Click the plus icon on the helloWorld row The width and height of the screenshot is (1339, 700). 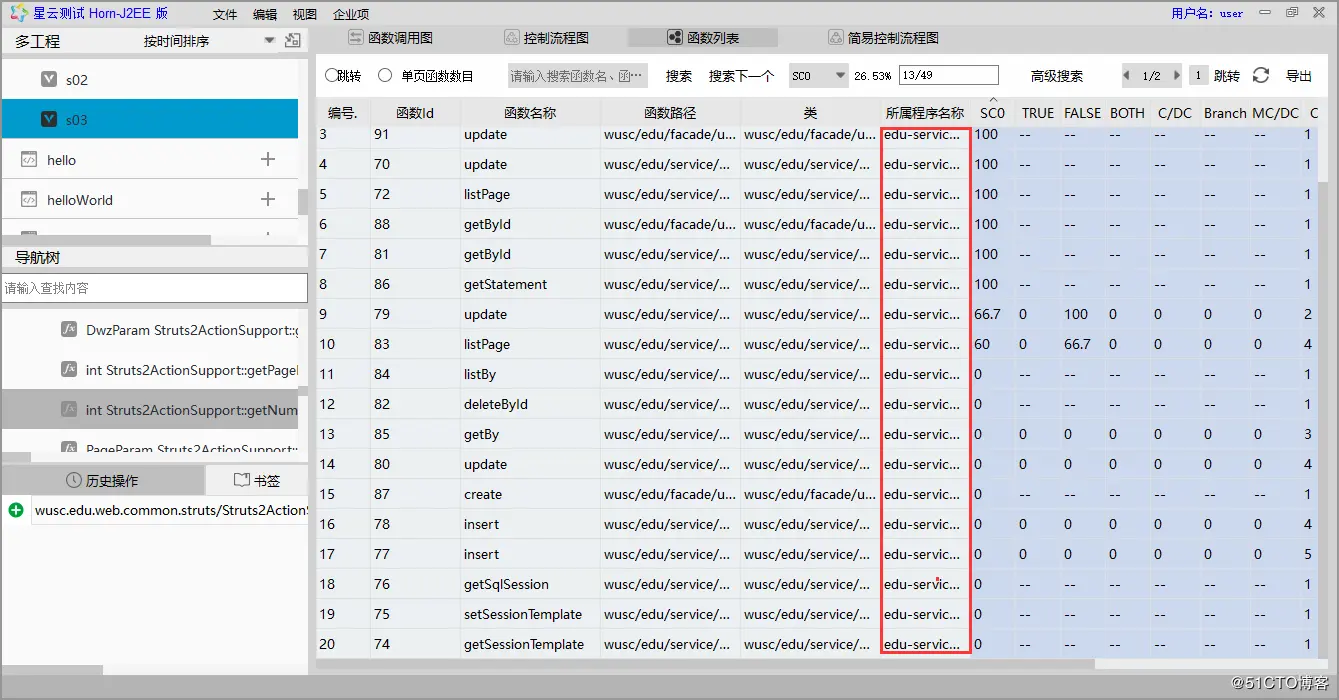point(267,199)
